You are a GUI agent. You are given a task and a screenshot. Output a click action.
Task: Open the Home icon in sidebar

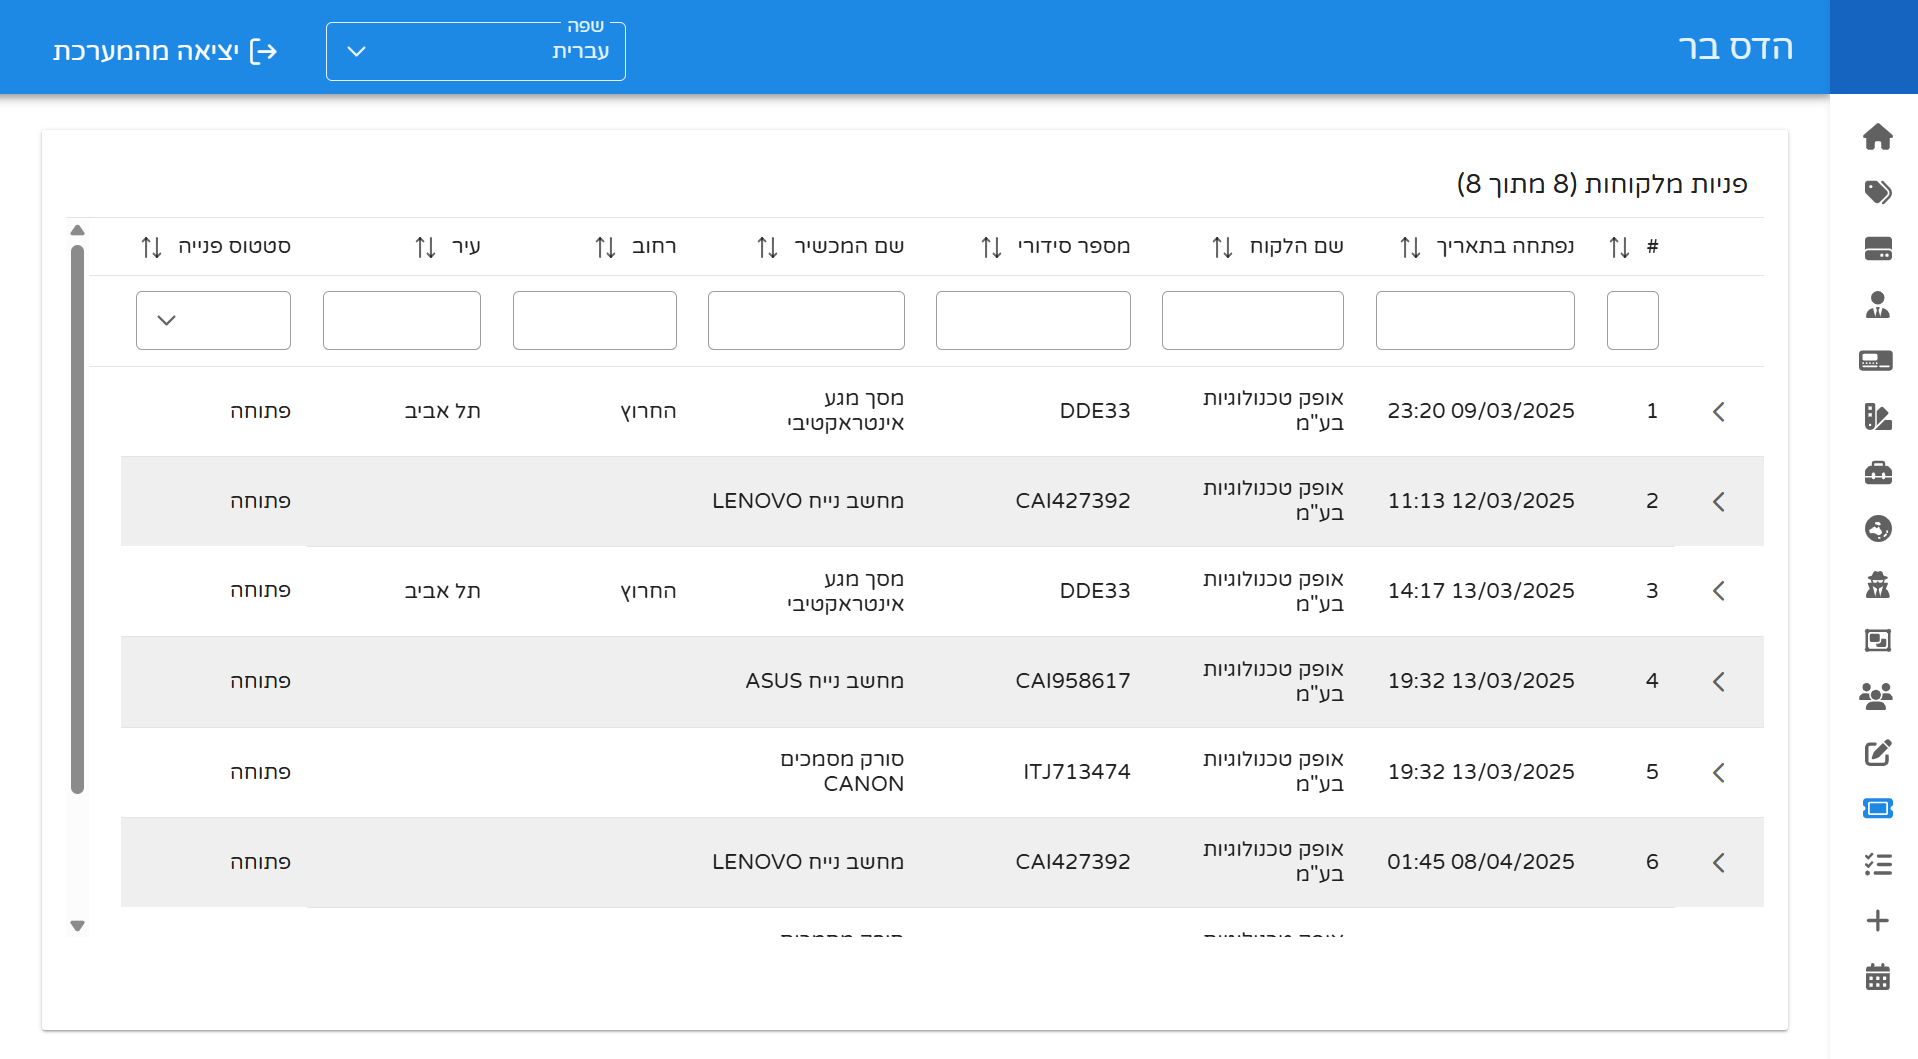coord(1877,137)
